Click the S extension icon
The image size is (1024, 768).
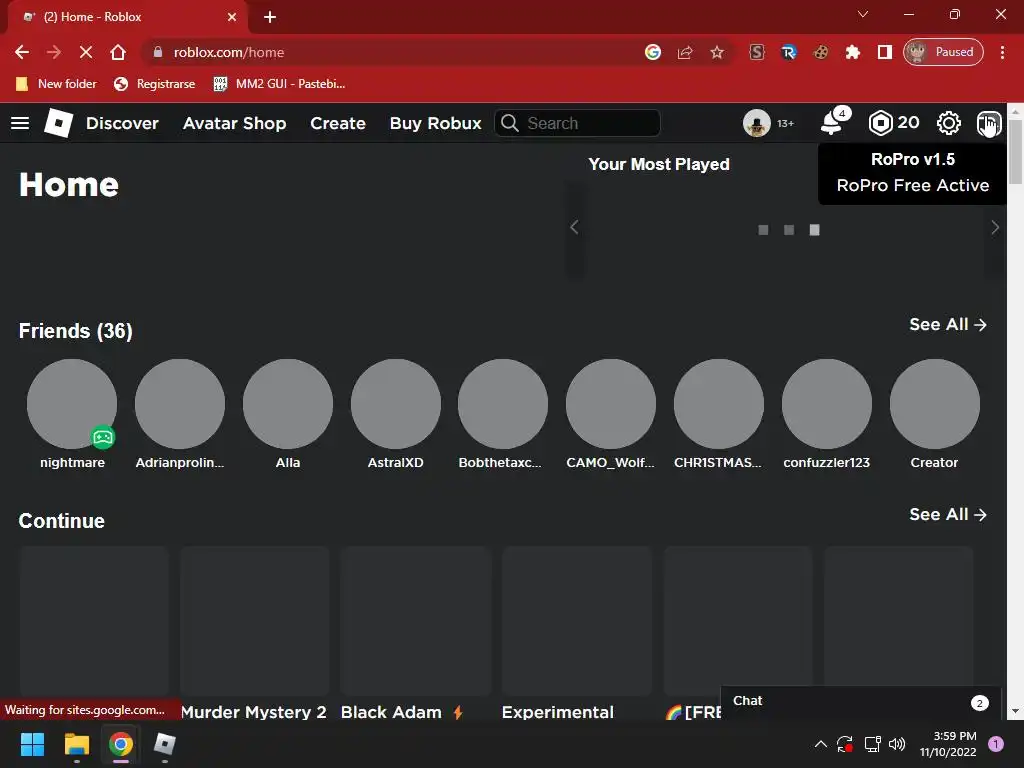[x=756, y=52]
